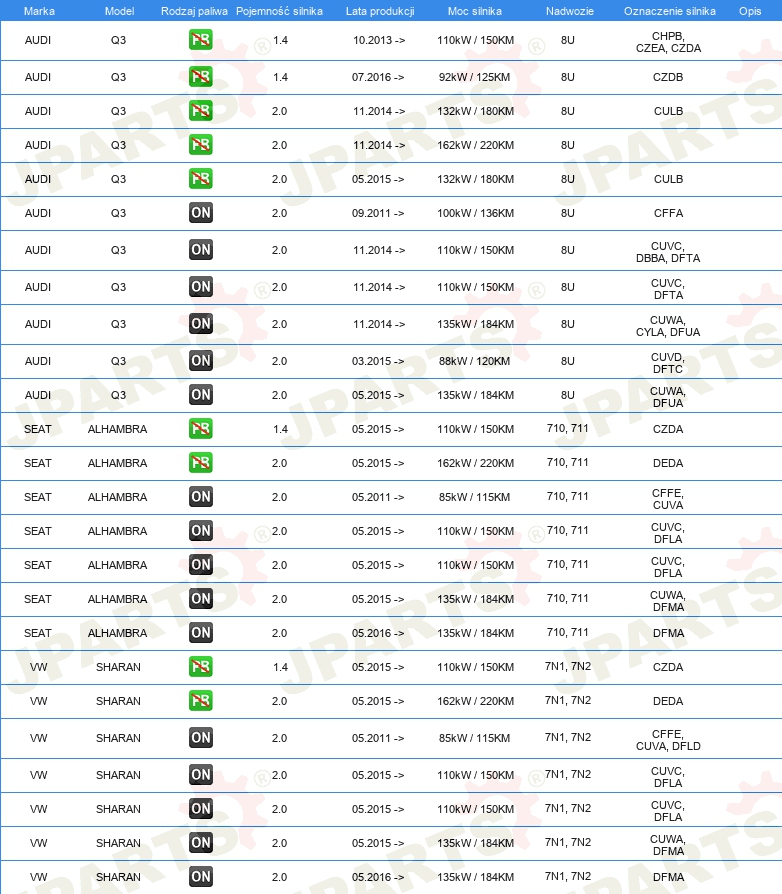Image resolution: width=782 pixels, height=894 pixels.
Task: Select 7N1, 7N2 body cell in VW DEDA row
Action: (568, 700)
